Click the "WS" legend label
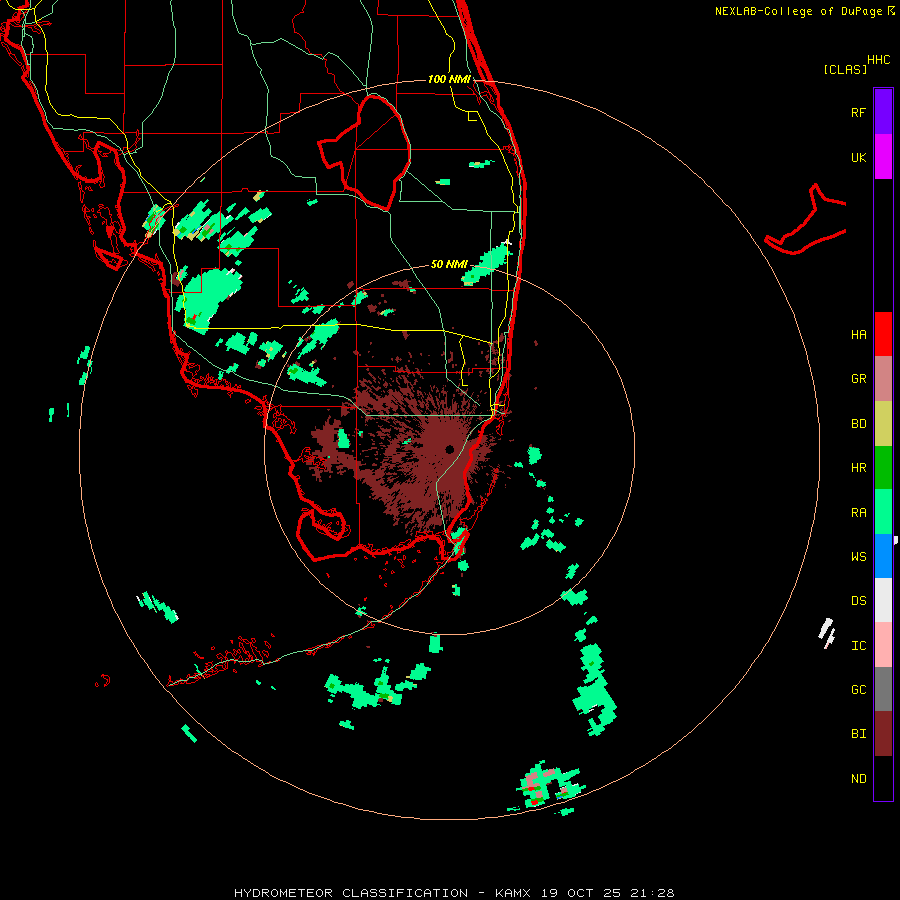The image size is (900, 900). 858,557
